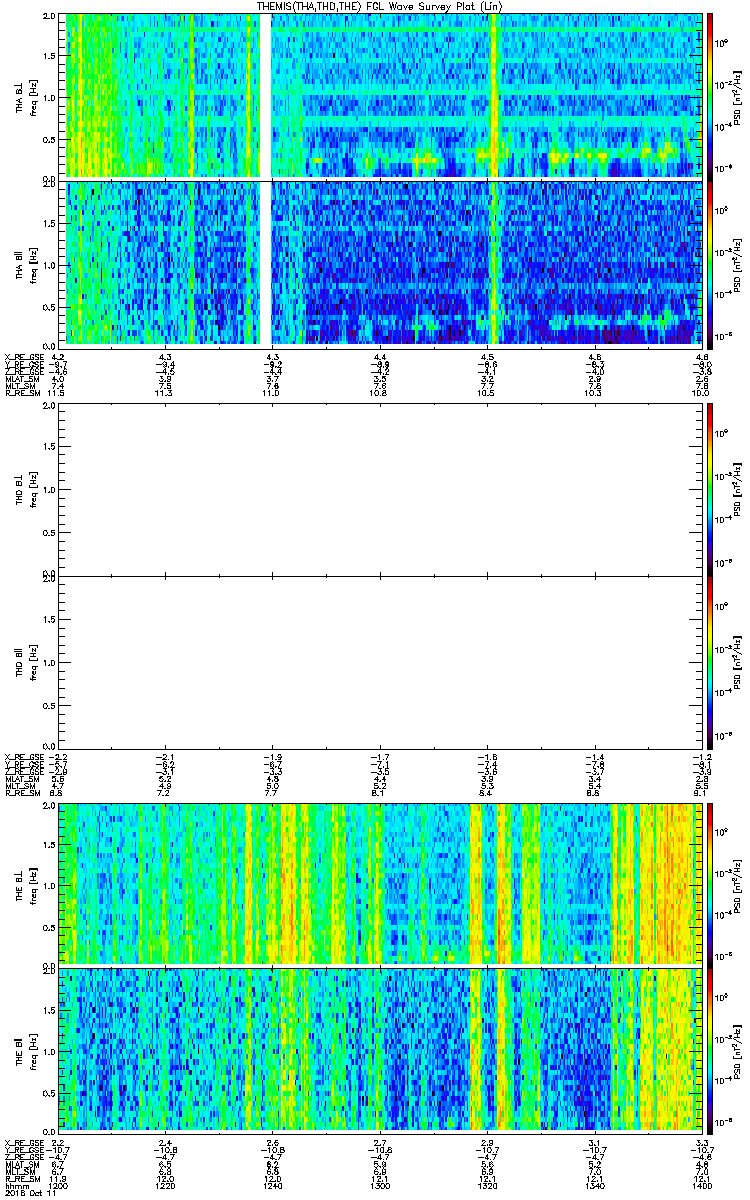Click the "THD BII freq [Hz]" axis label
The height and width of the screenshot is (1200, 750).
coord(27,663)
